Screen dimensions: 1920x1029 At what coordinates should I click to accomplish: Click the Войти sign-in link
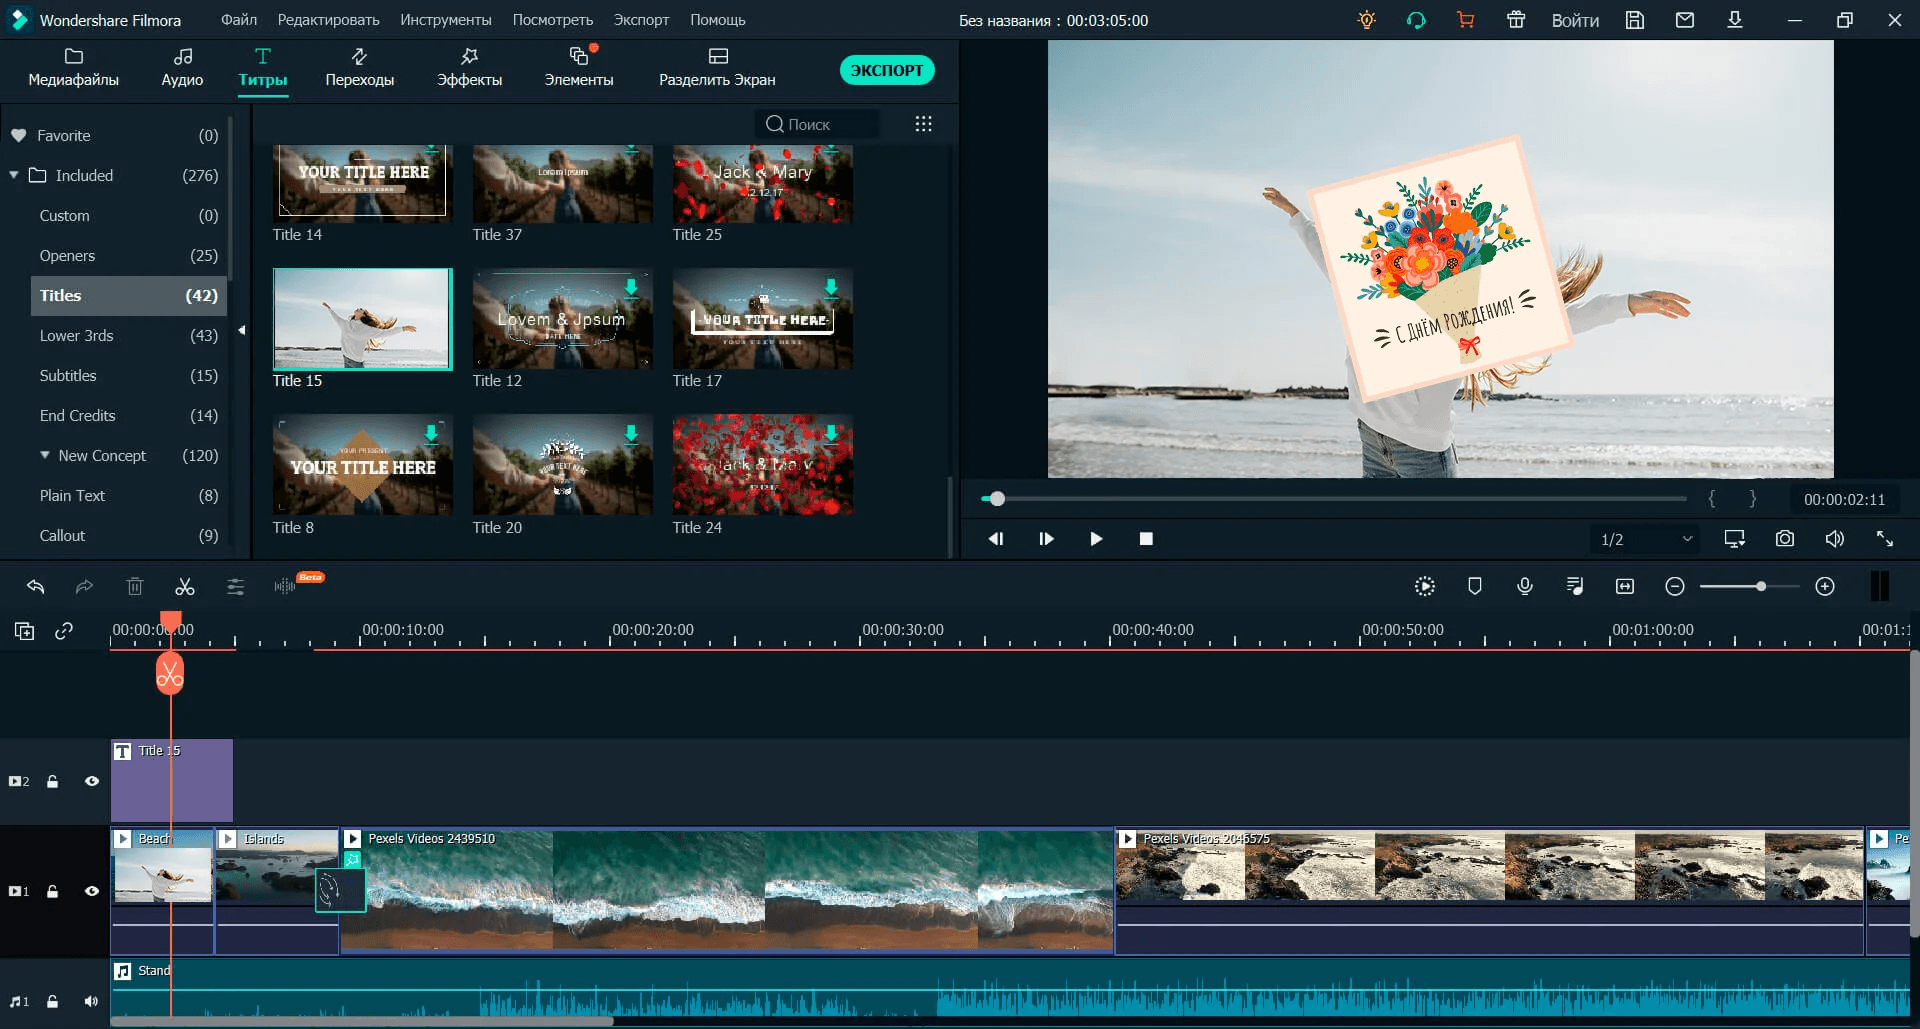click(1574, 20)
